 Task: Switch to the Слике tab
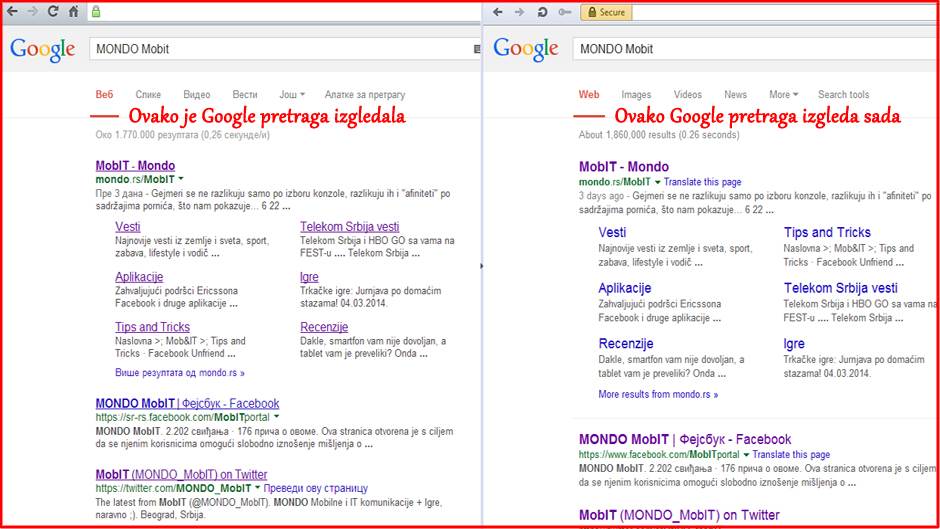pyautogui.click(x=148, y=94)
